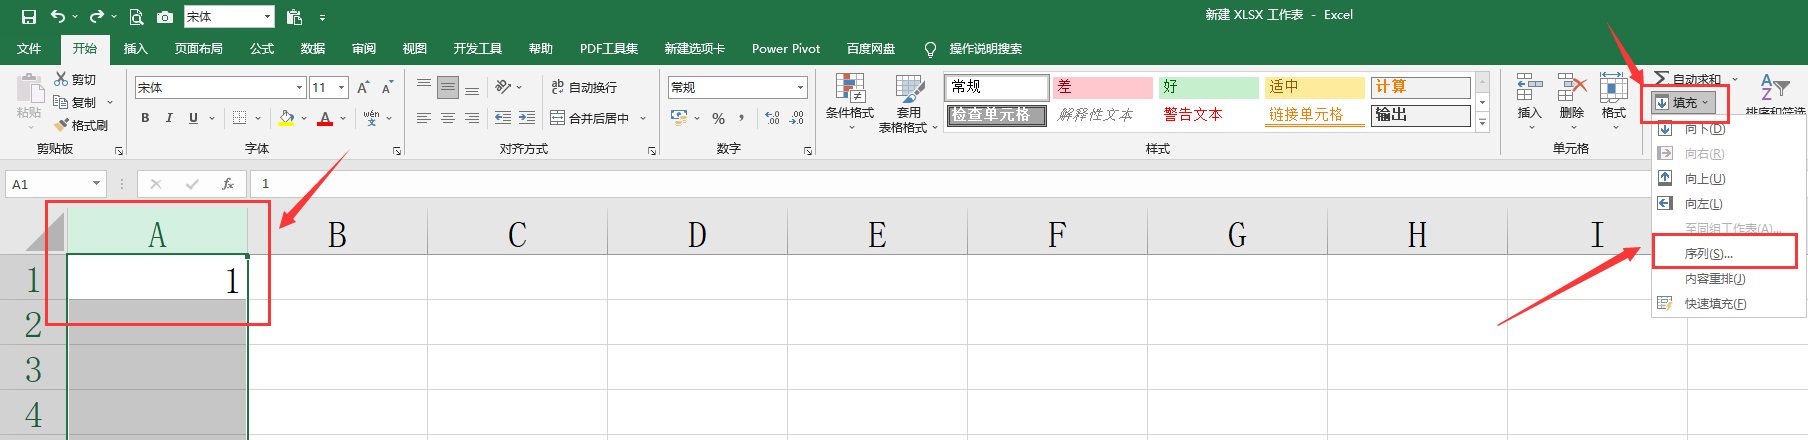Apply yellow fill color bucket
Image resolution: width=1808 pixels, height=440 pixels.
tap(287, 118)
